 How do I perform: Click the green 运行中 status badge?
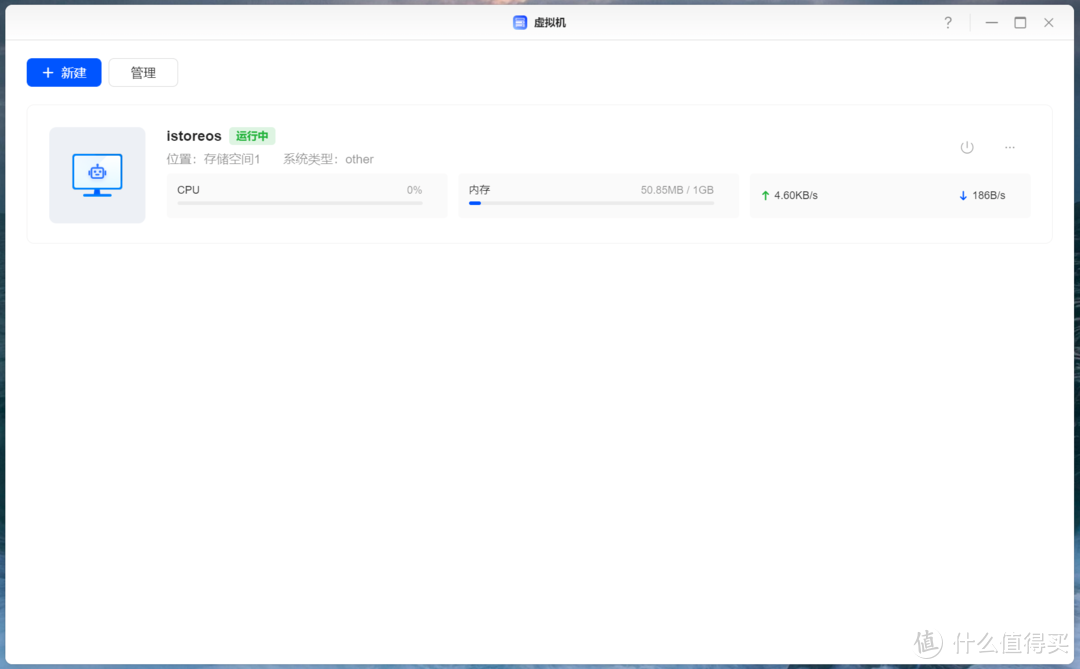[x=252, y=136]
